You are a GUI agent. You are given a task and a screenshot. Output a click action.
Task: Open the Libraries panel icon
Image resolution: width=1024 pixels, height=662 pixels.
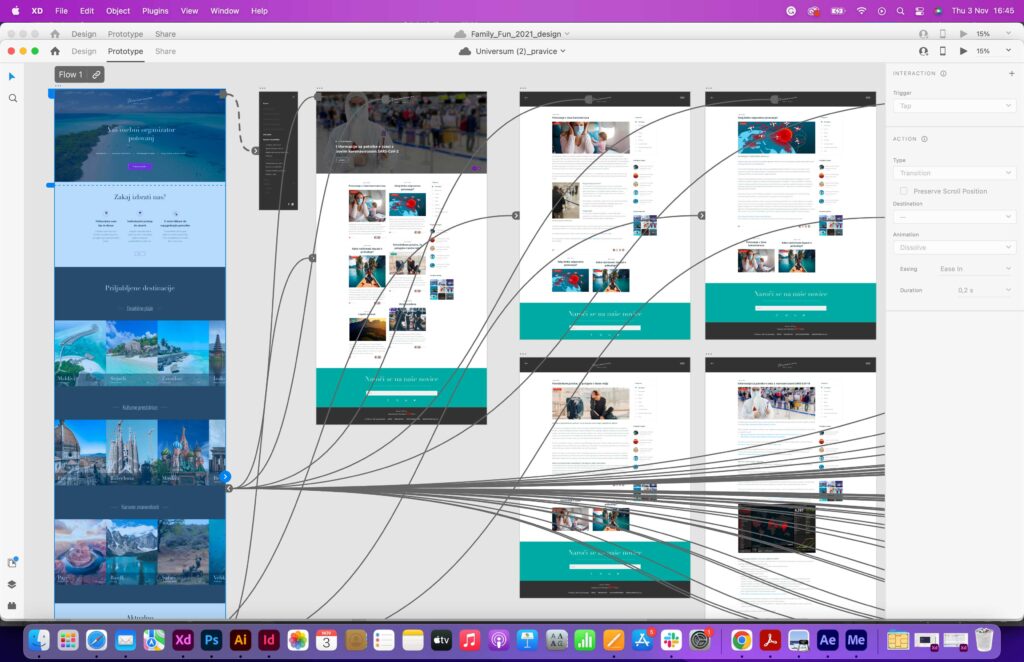(x=12, y=562)
